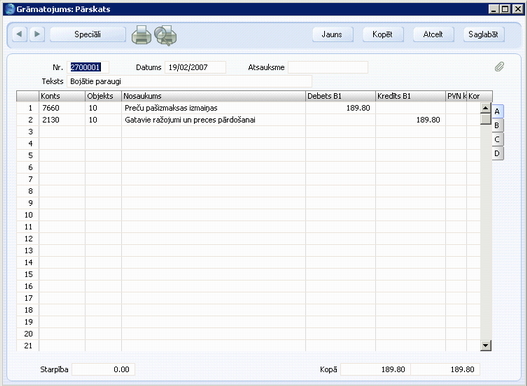Click Kopā debit total 189.80

pos(375,370)
